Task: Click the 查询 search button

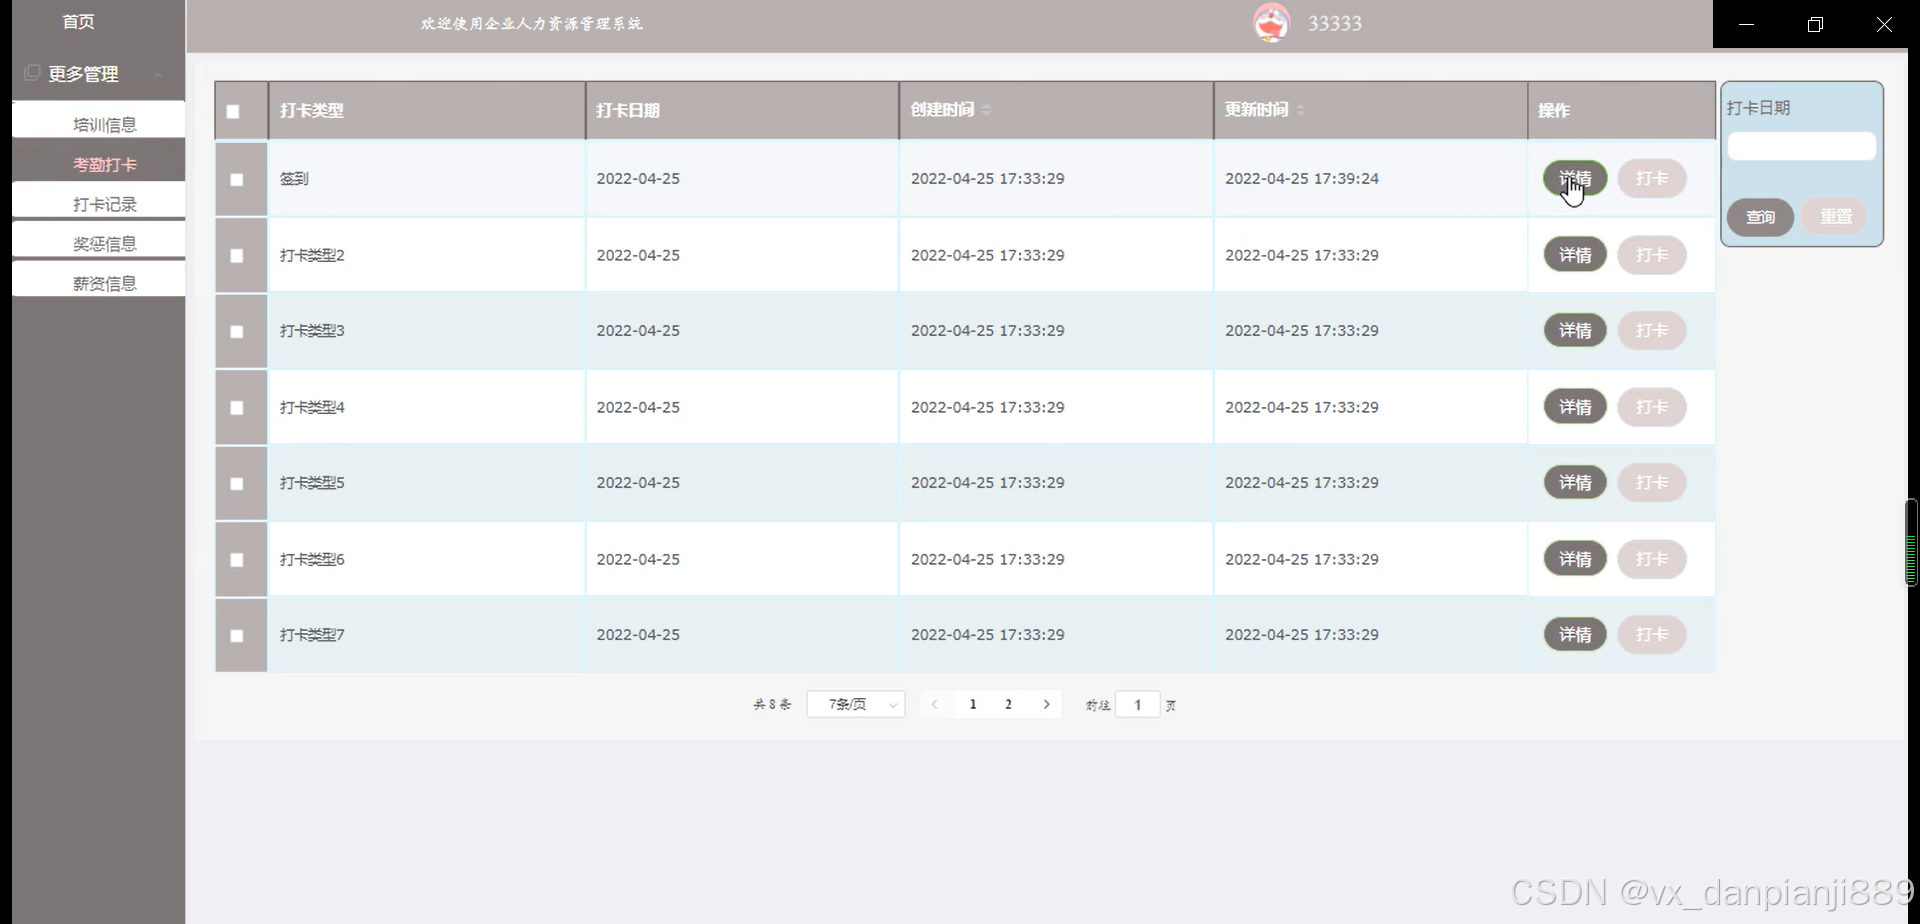Action: pos(1760,217)
